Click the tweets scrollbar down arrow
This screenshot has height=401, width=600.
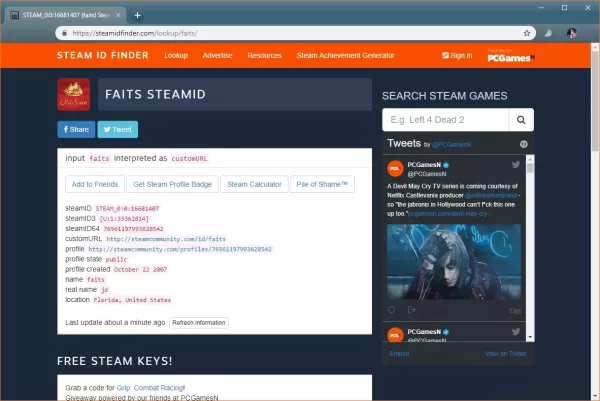click(x=530, y=337)
